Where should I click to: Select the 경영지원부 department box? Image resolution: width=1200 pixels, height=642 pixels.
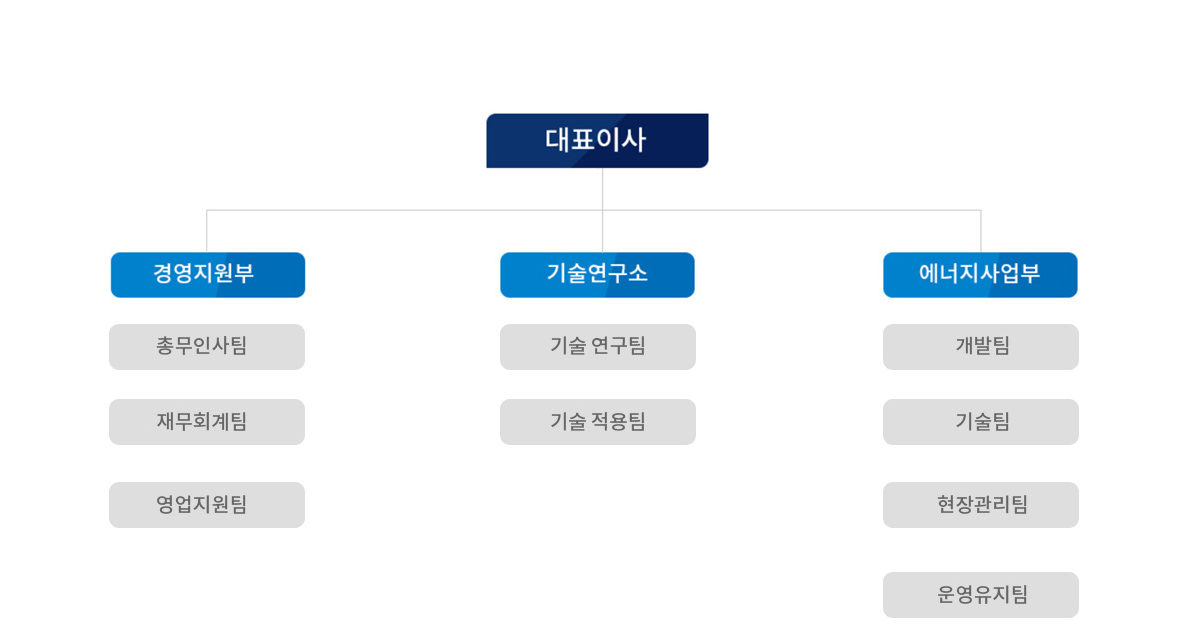[208, 275]
